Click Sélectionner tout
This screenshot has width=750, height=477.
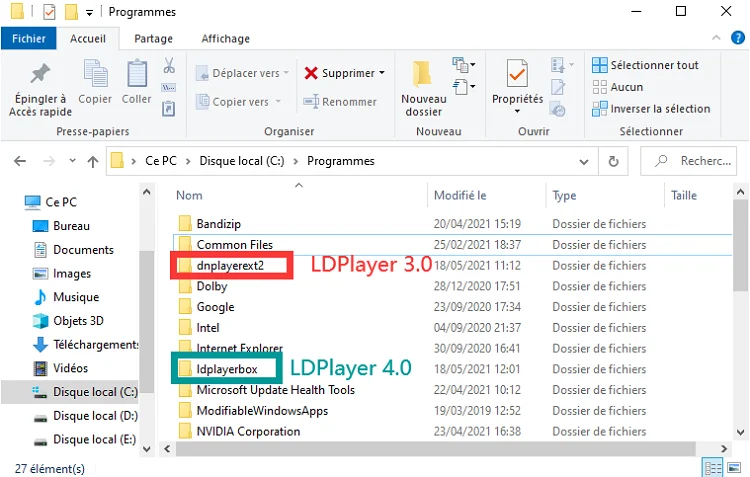click(x=645, y=65)
